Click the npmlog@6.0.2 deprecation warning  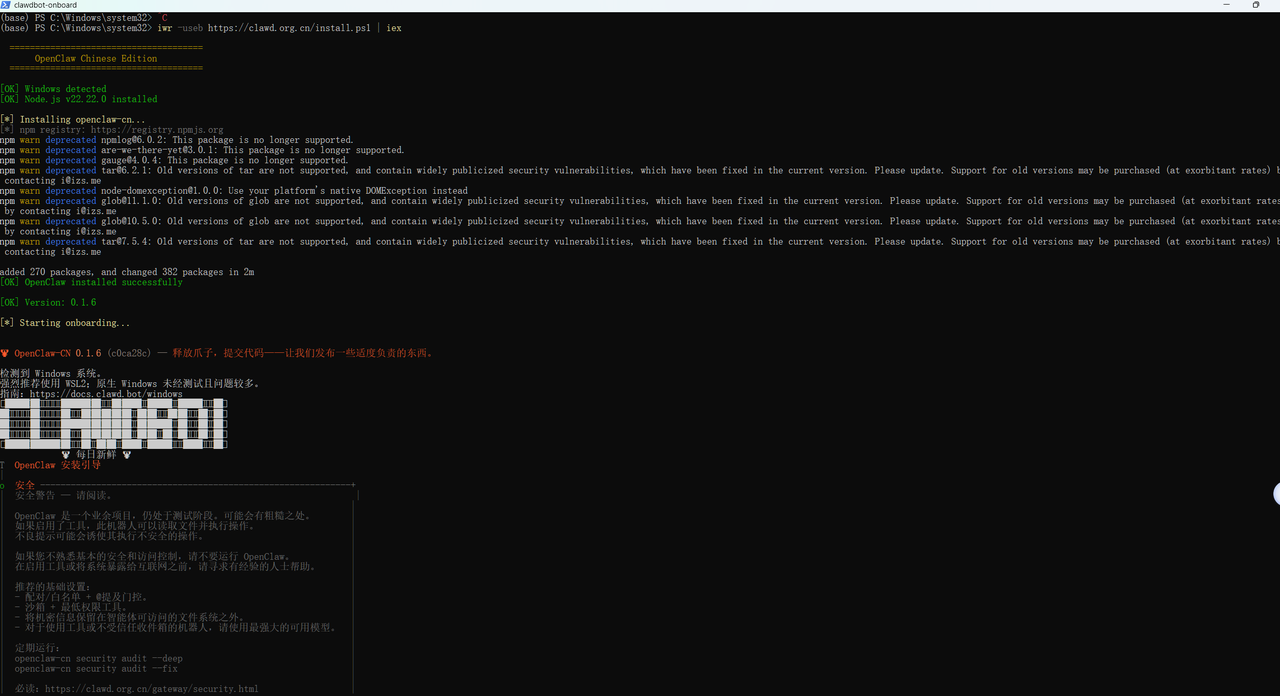point(177,140)
